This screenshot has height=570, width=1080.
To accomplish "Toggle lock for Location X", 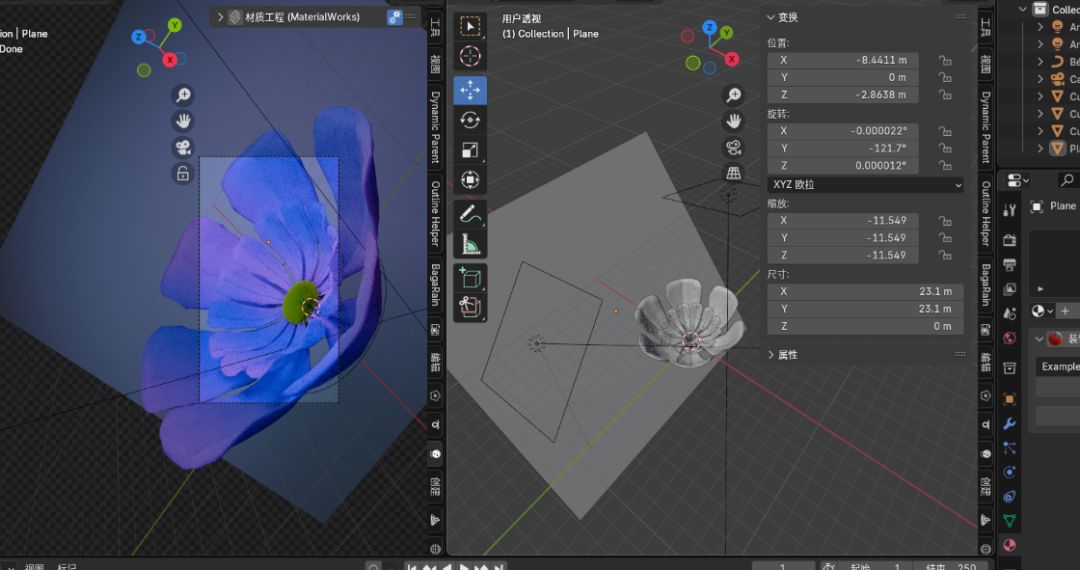I will click(944, 60).
